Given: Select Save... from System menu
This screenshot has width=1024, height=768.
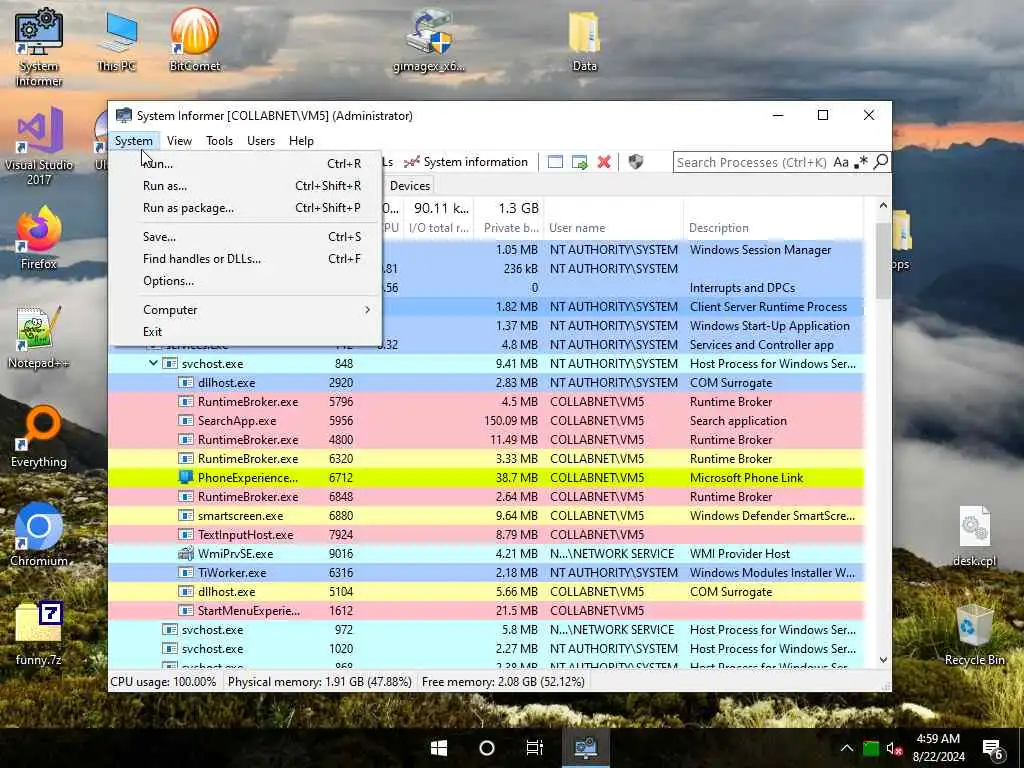Looking at the screenshot, I should [246, 236].
